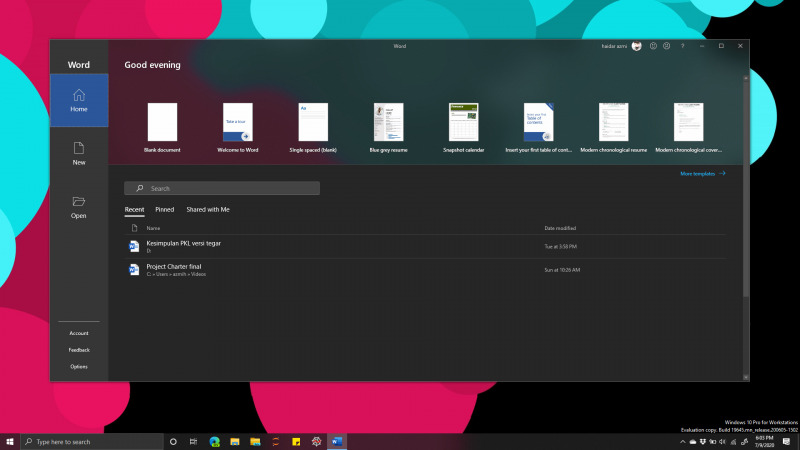Choose the Blue grey resume template

pos(388,128)
